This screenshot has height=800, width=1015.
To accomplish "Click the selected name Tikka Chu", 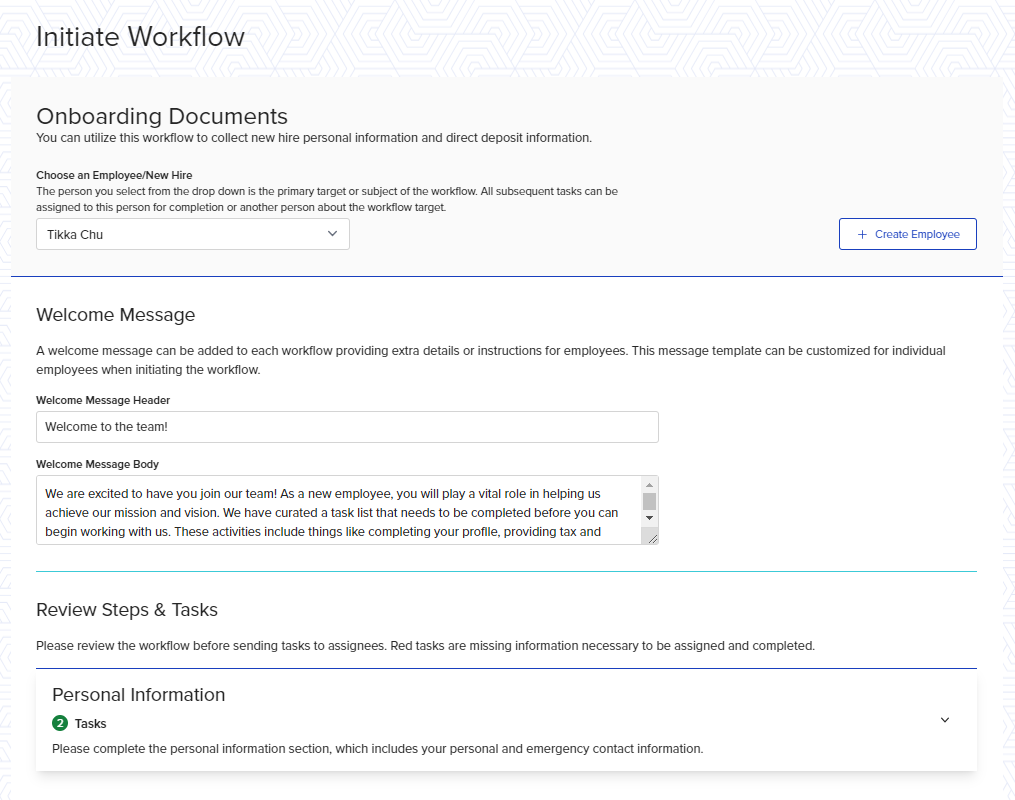I will (75, 235).
